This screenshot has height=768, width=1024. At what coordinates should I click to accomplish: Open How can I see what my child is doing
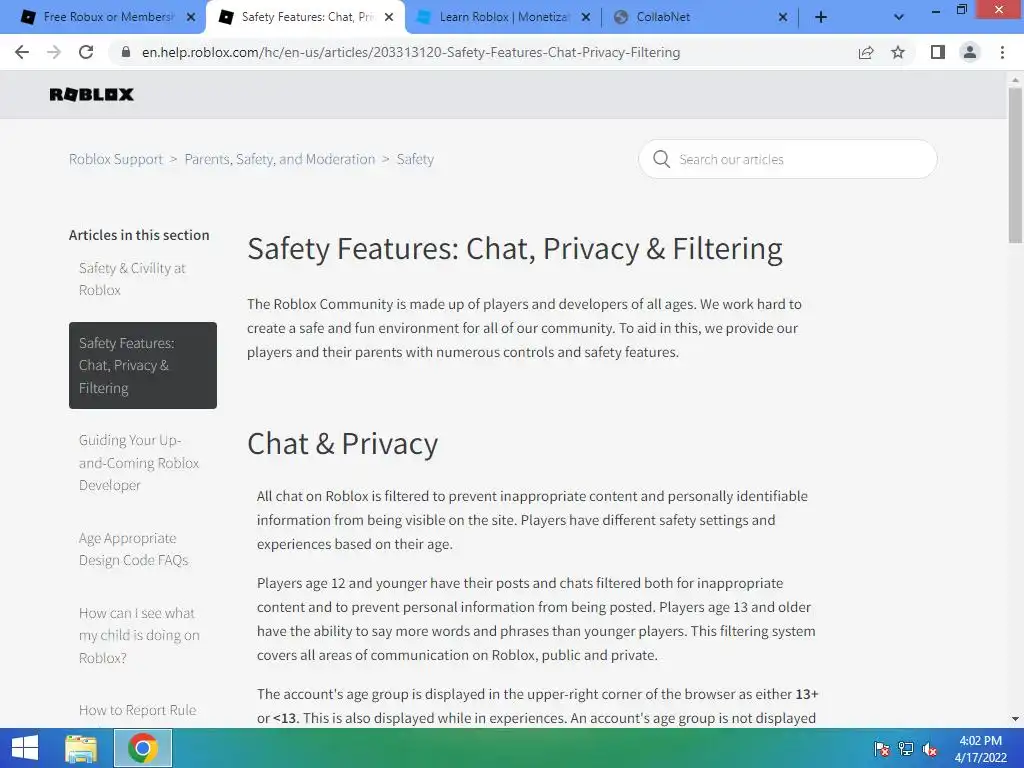pyautogui.click(x=139, y=635)
